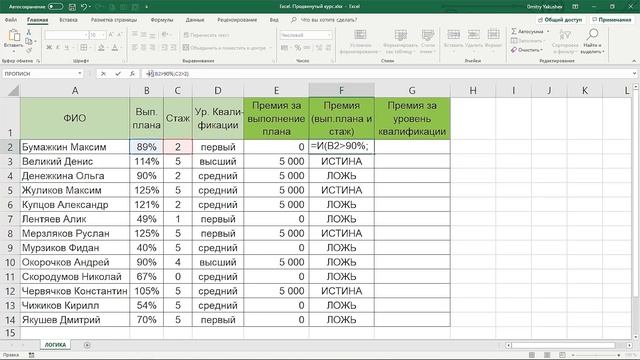Switch to the Формулы tab
This screenshot has height=360, width=640.
coord(162,20)
